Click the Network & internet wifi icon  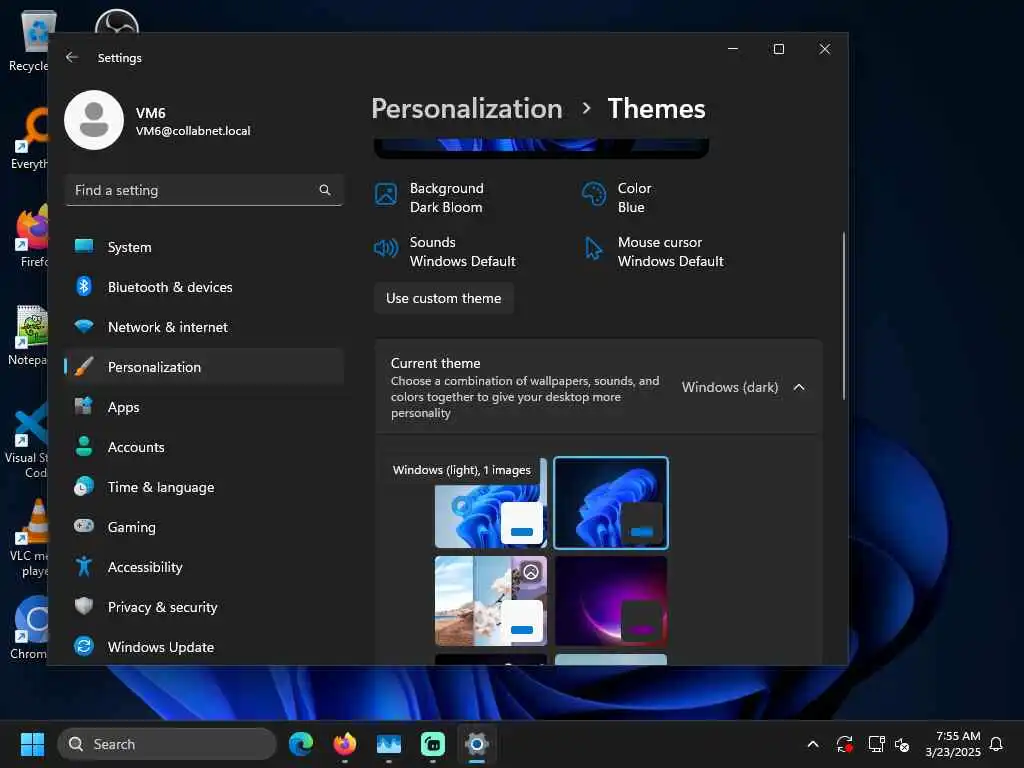[84, 326]
